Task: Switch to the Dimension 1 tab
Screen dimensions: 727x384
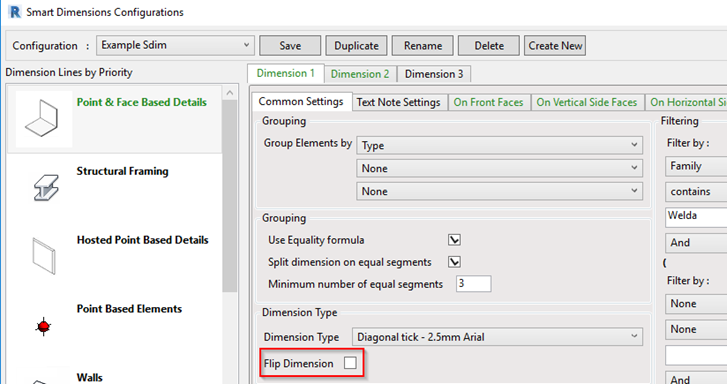Action: [x=286, y=73]
